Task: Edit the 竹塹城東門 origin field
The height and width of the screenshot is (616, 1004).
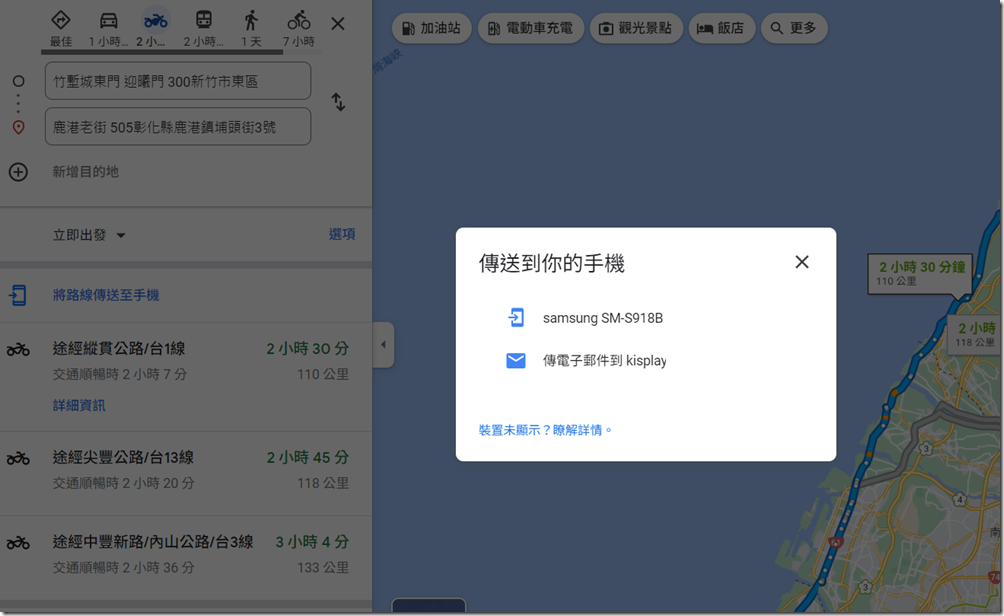Action: [x=178, y=81]
